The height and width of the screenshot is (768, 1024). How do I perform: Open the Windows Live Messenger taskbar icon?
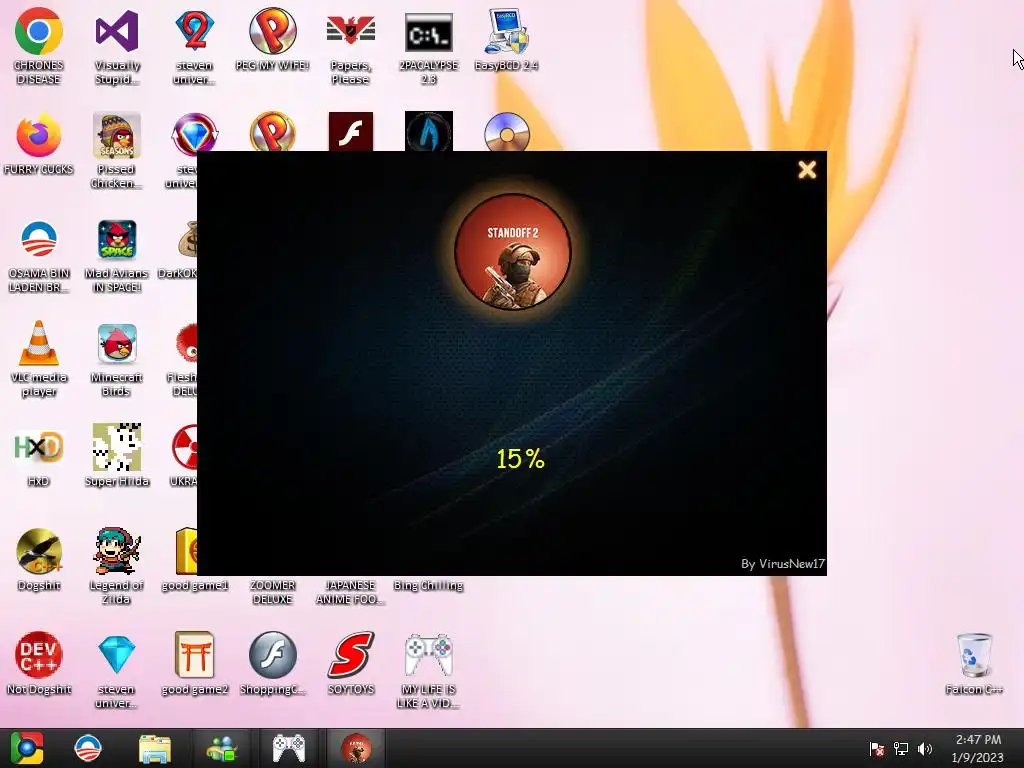tap(222, 748)
